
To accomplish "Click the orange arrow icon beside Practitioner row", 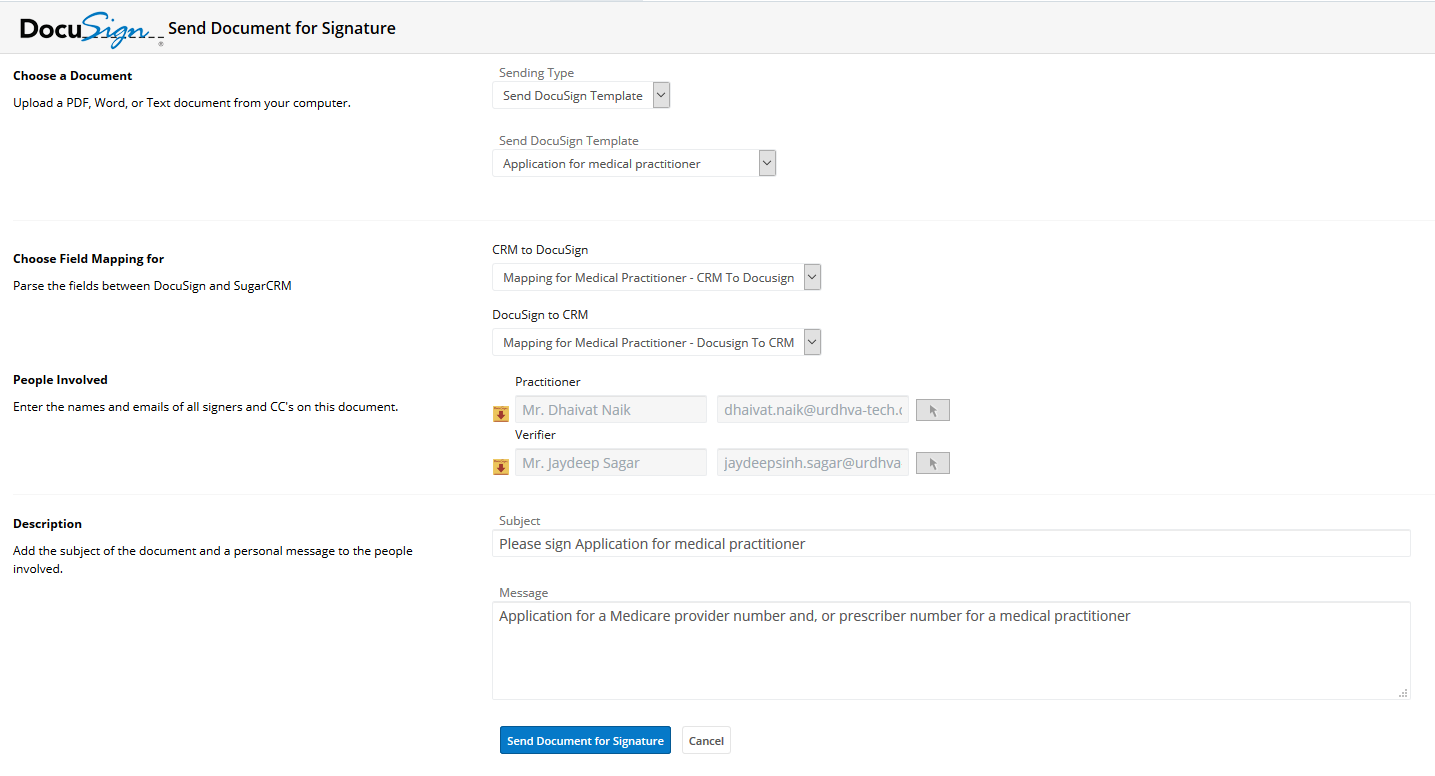I will pyautogui.click(x=501, y=414).
